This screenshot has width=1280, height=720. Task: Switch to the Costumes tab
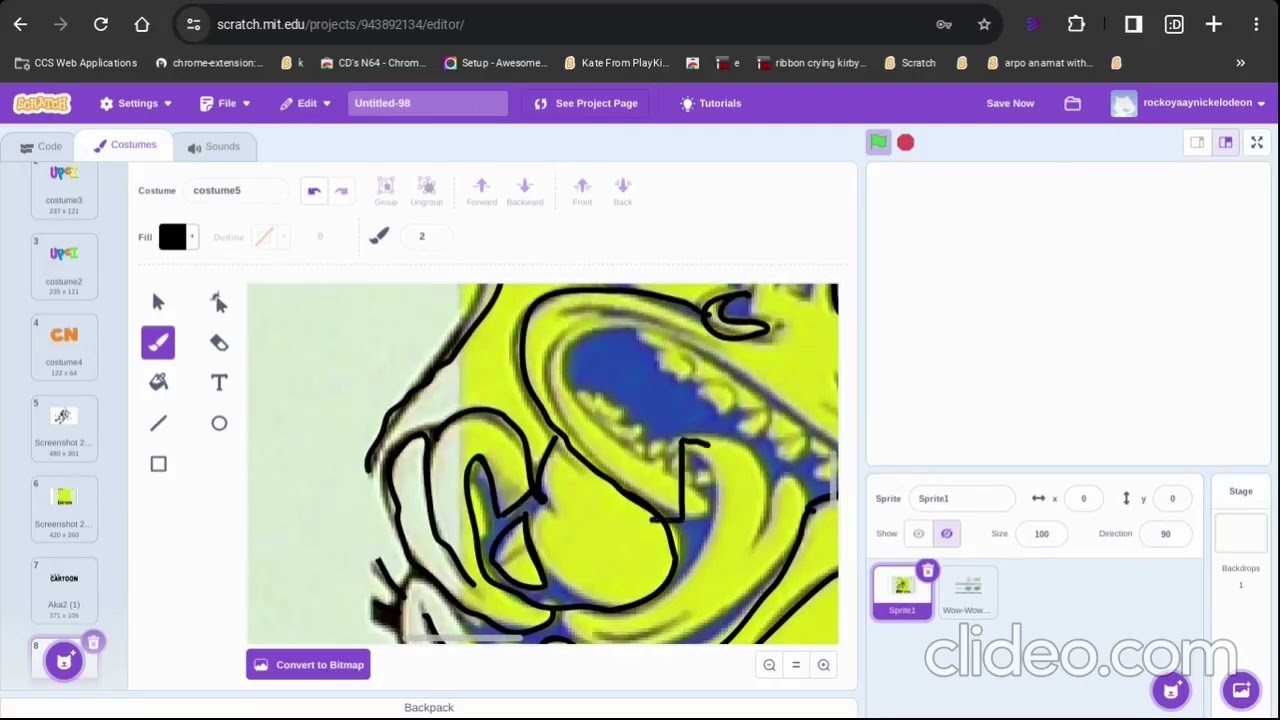coord(125,145)
